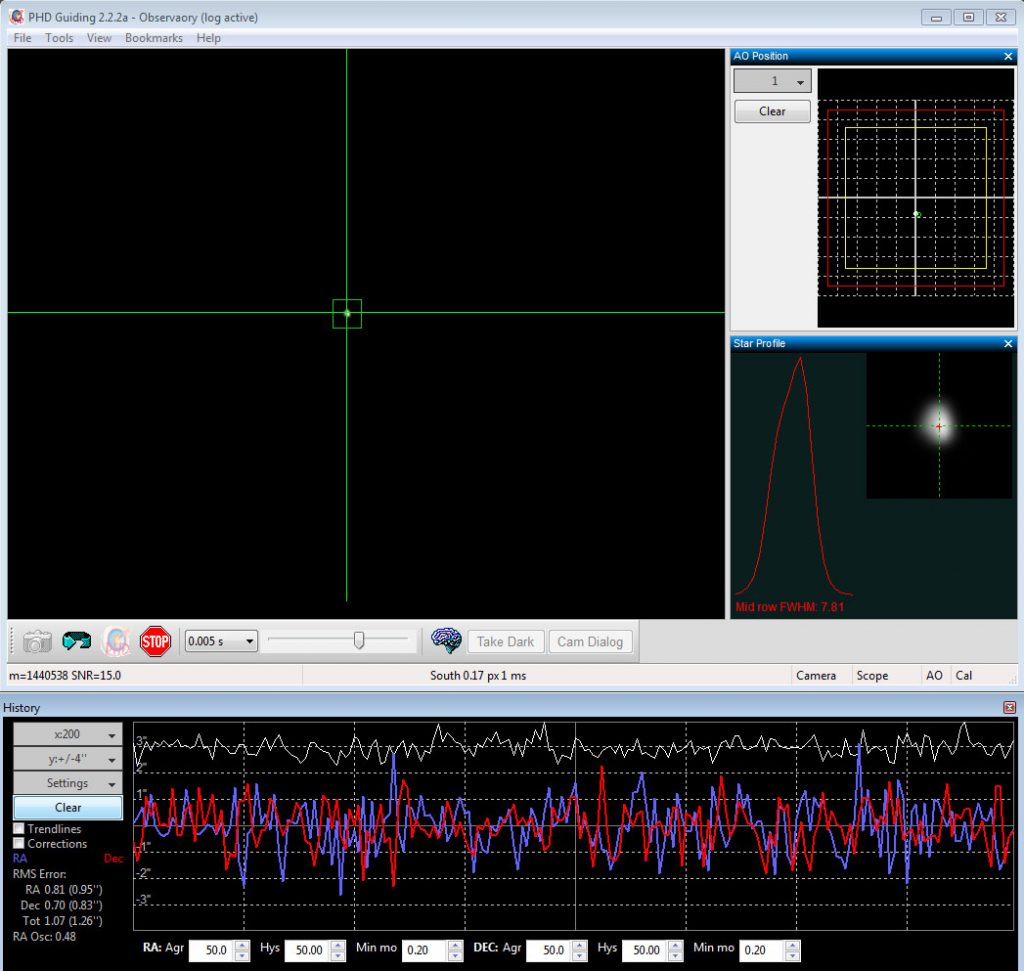Open the x200 scale dropdown
This screenshot has height=971, width=1024.
click(x=67, y=734)
